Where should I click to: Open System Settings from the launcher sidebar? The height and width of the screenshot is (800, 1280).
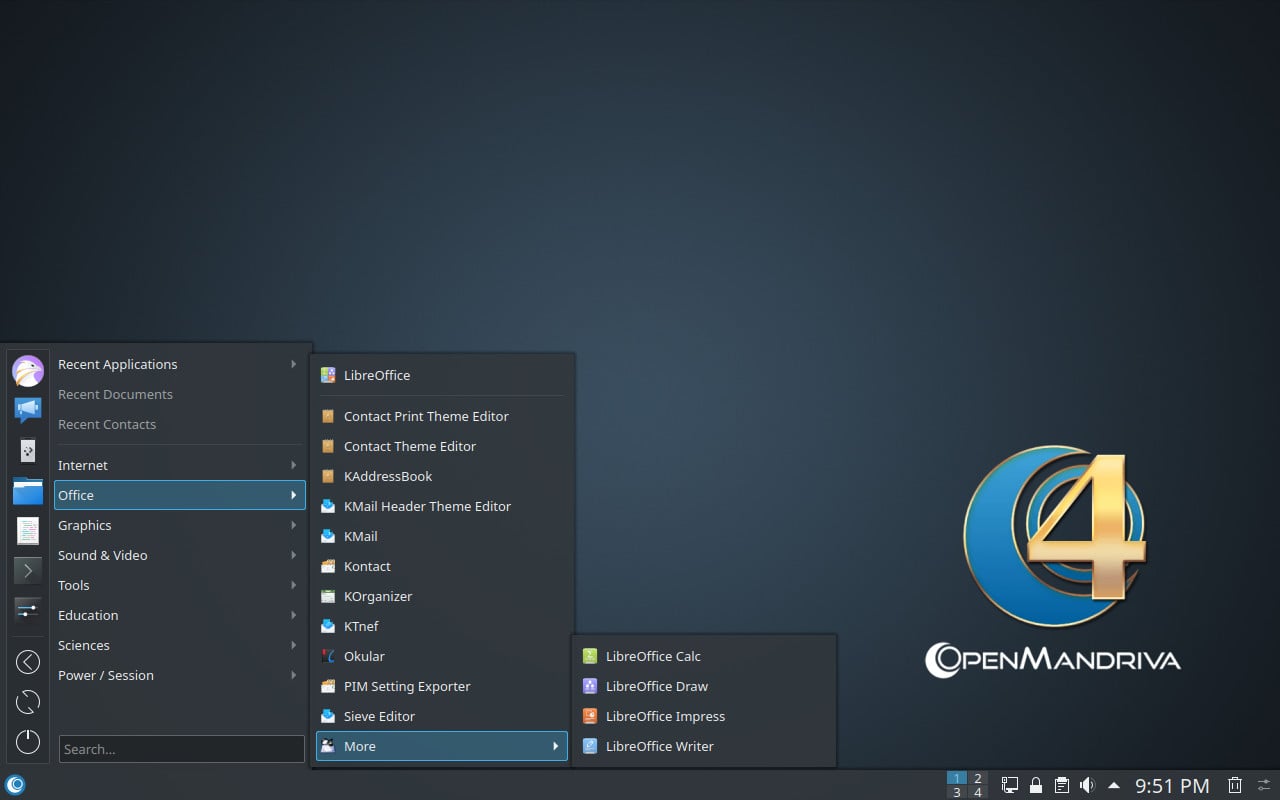pos(27,611)
